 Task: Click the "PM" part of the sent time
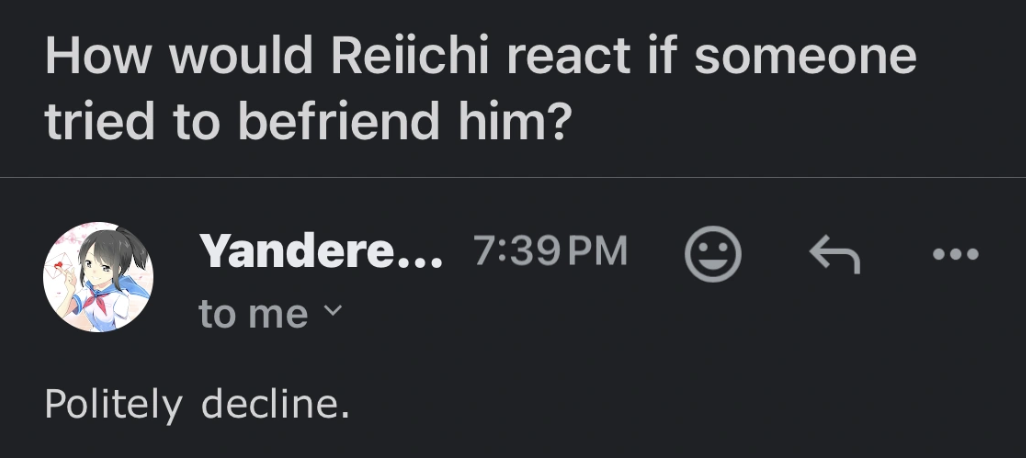[x=596, y=251]
